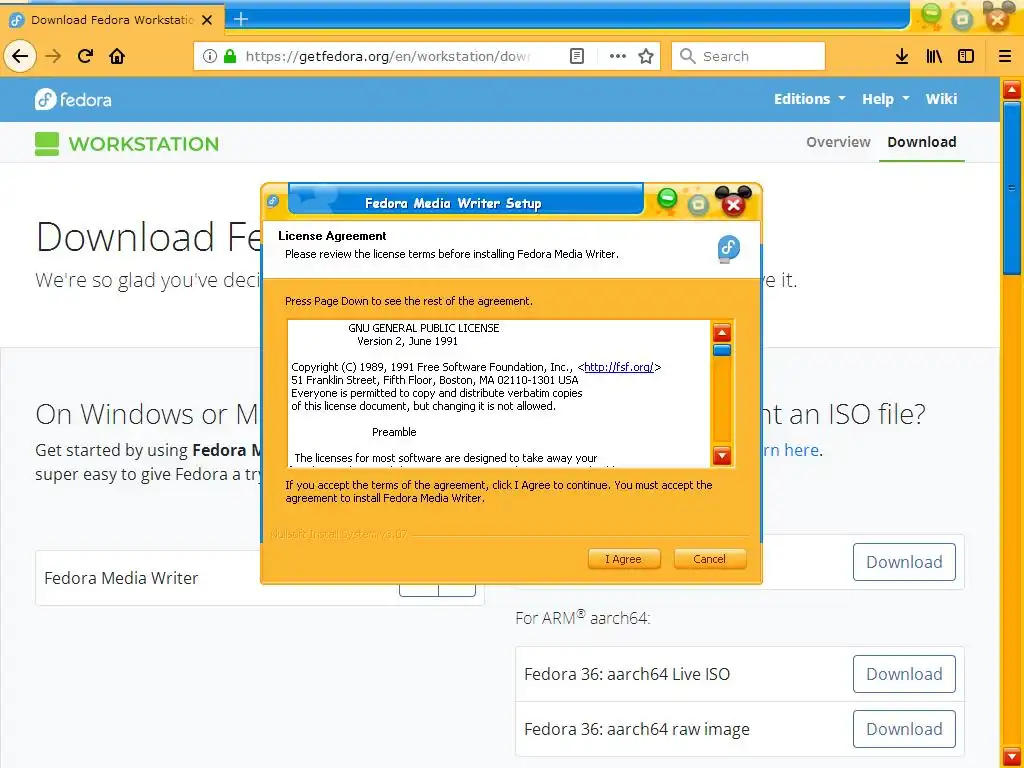1024x768 pixels.
Task: Open the library bookshelf icon
Action: (x=934, y=56)
